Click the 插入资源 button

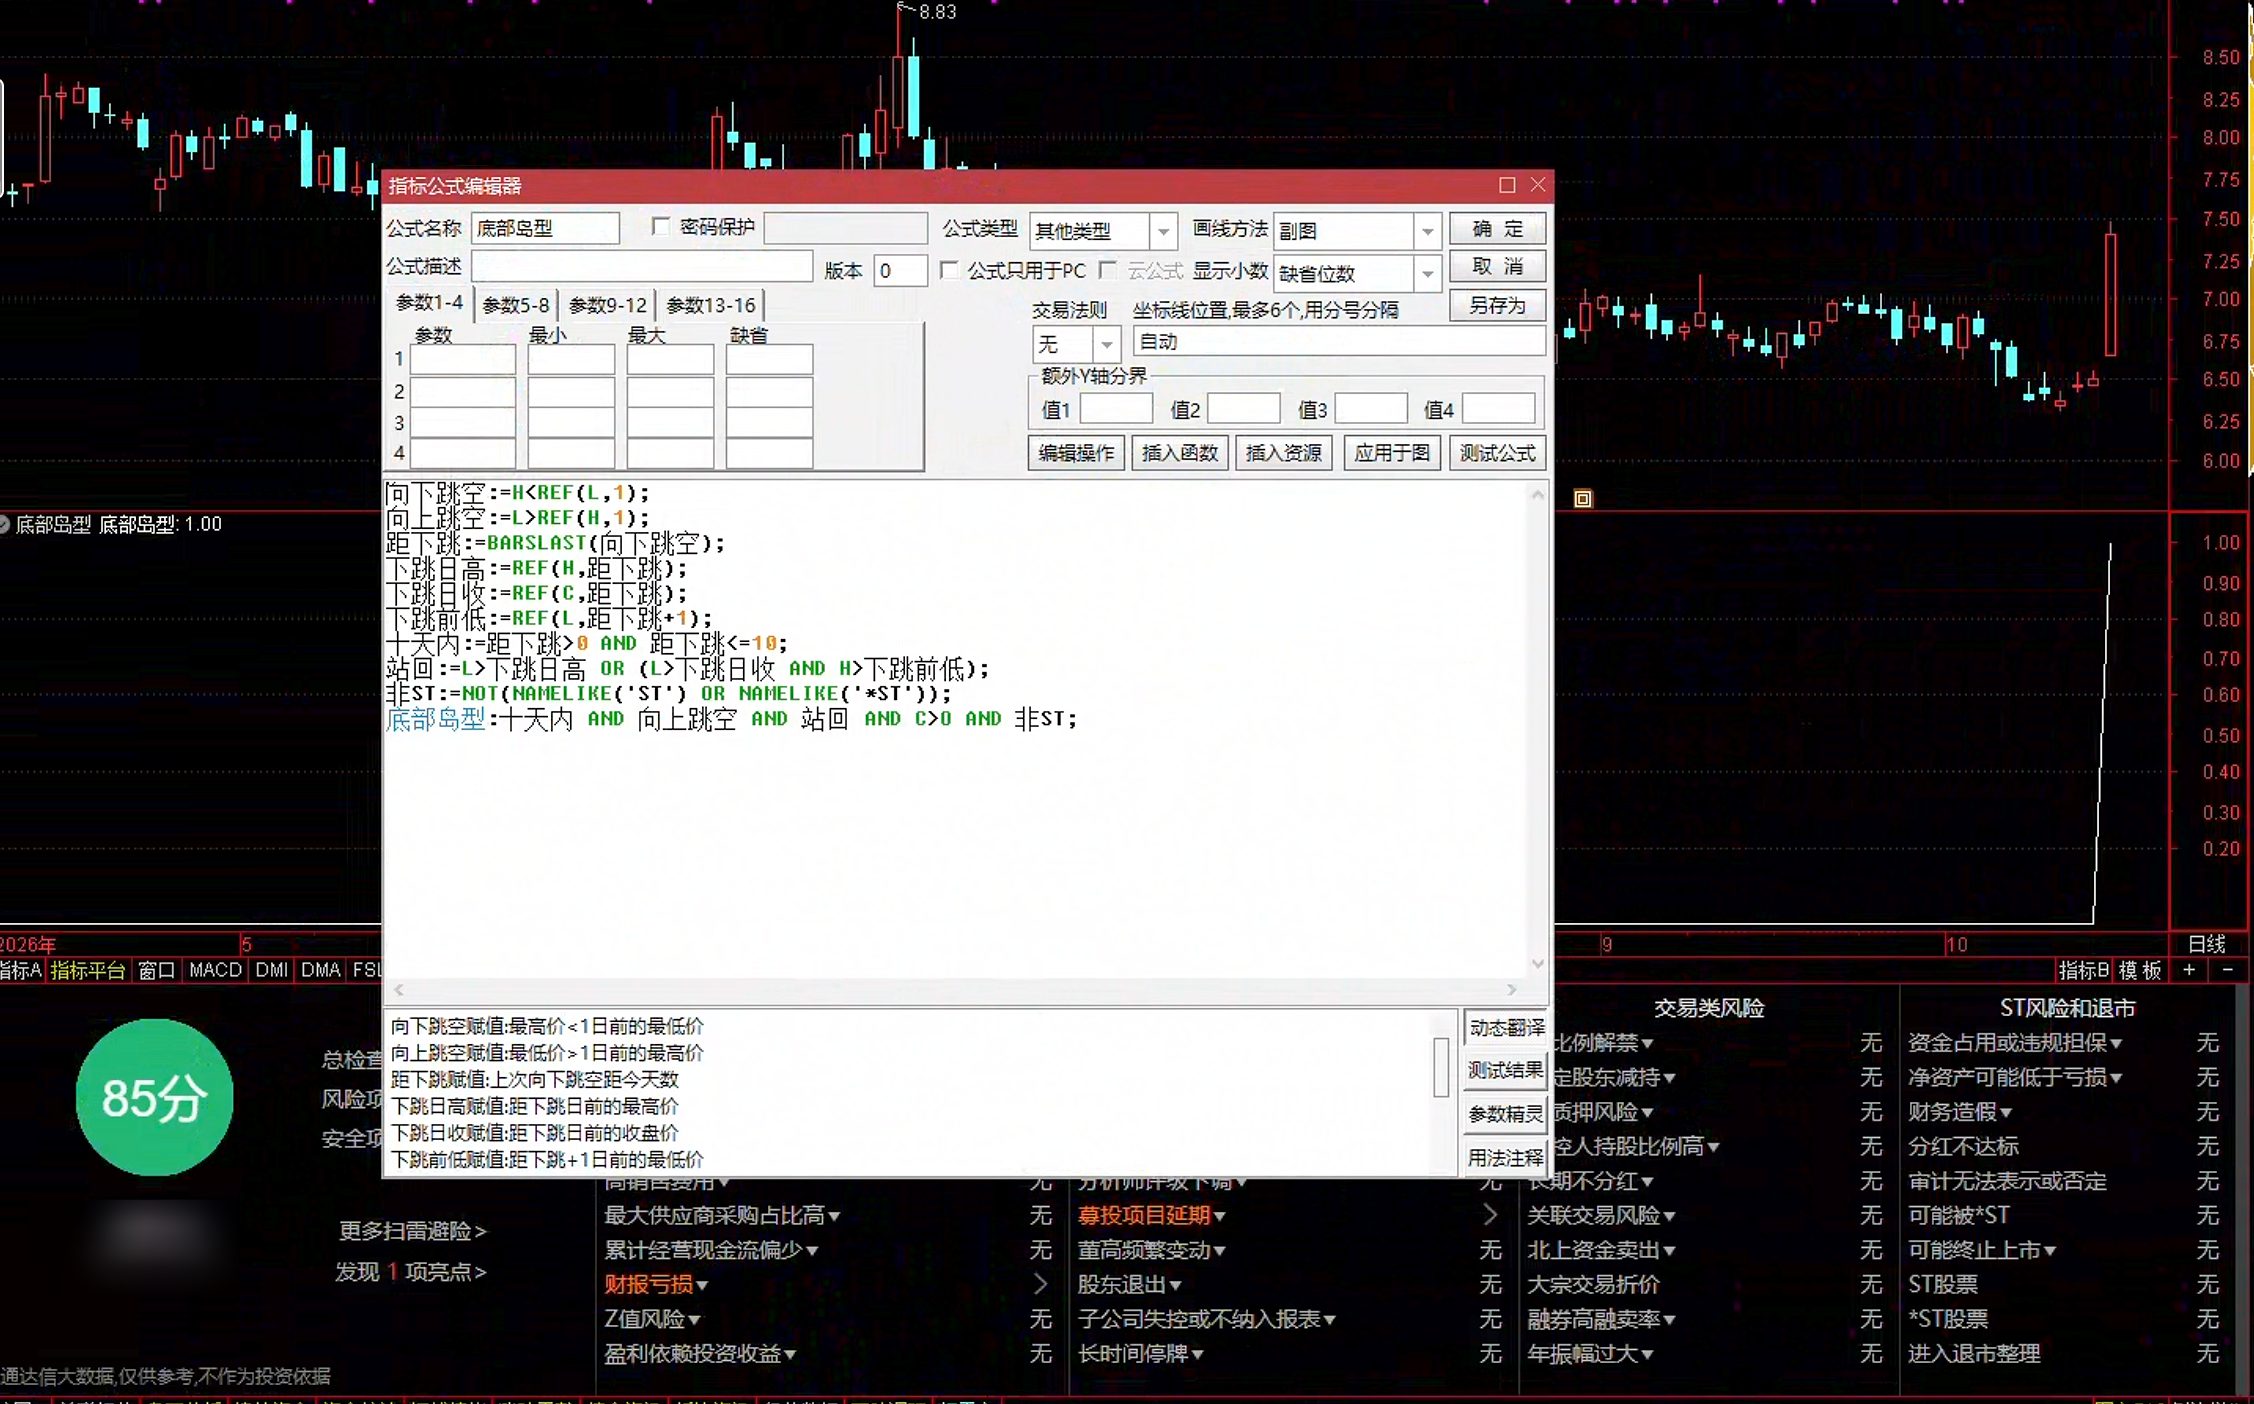1283,453
